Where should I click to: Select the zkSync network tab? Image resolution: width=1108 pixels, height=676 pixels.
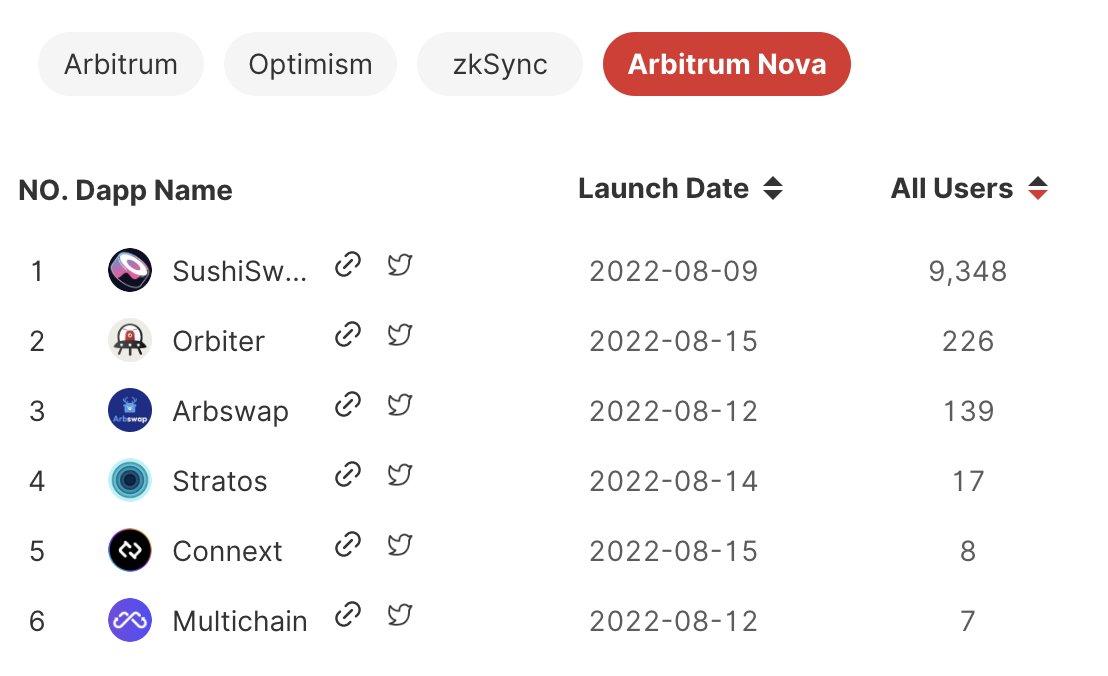[499, 65]
